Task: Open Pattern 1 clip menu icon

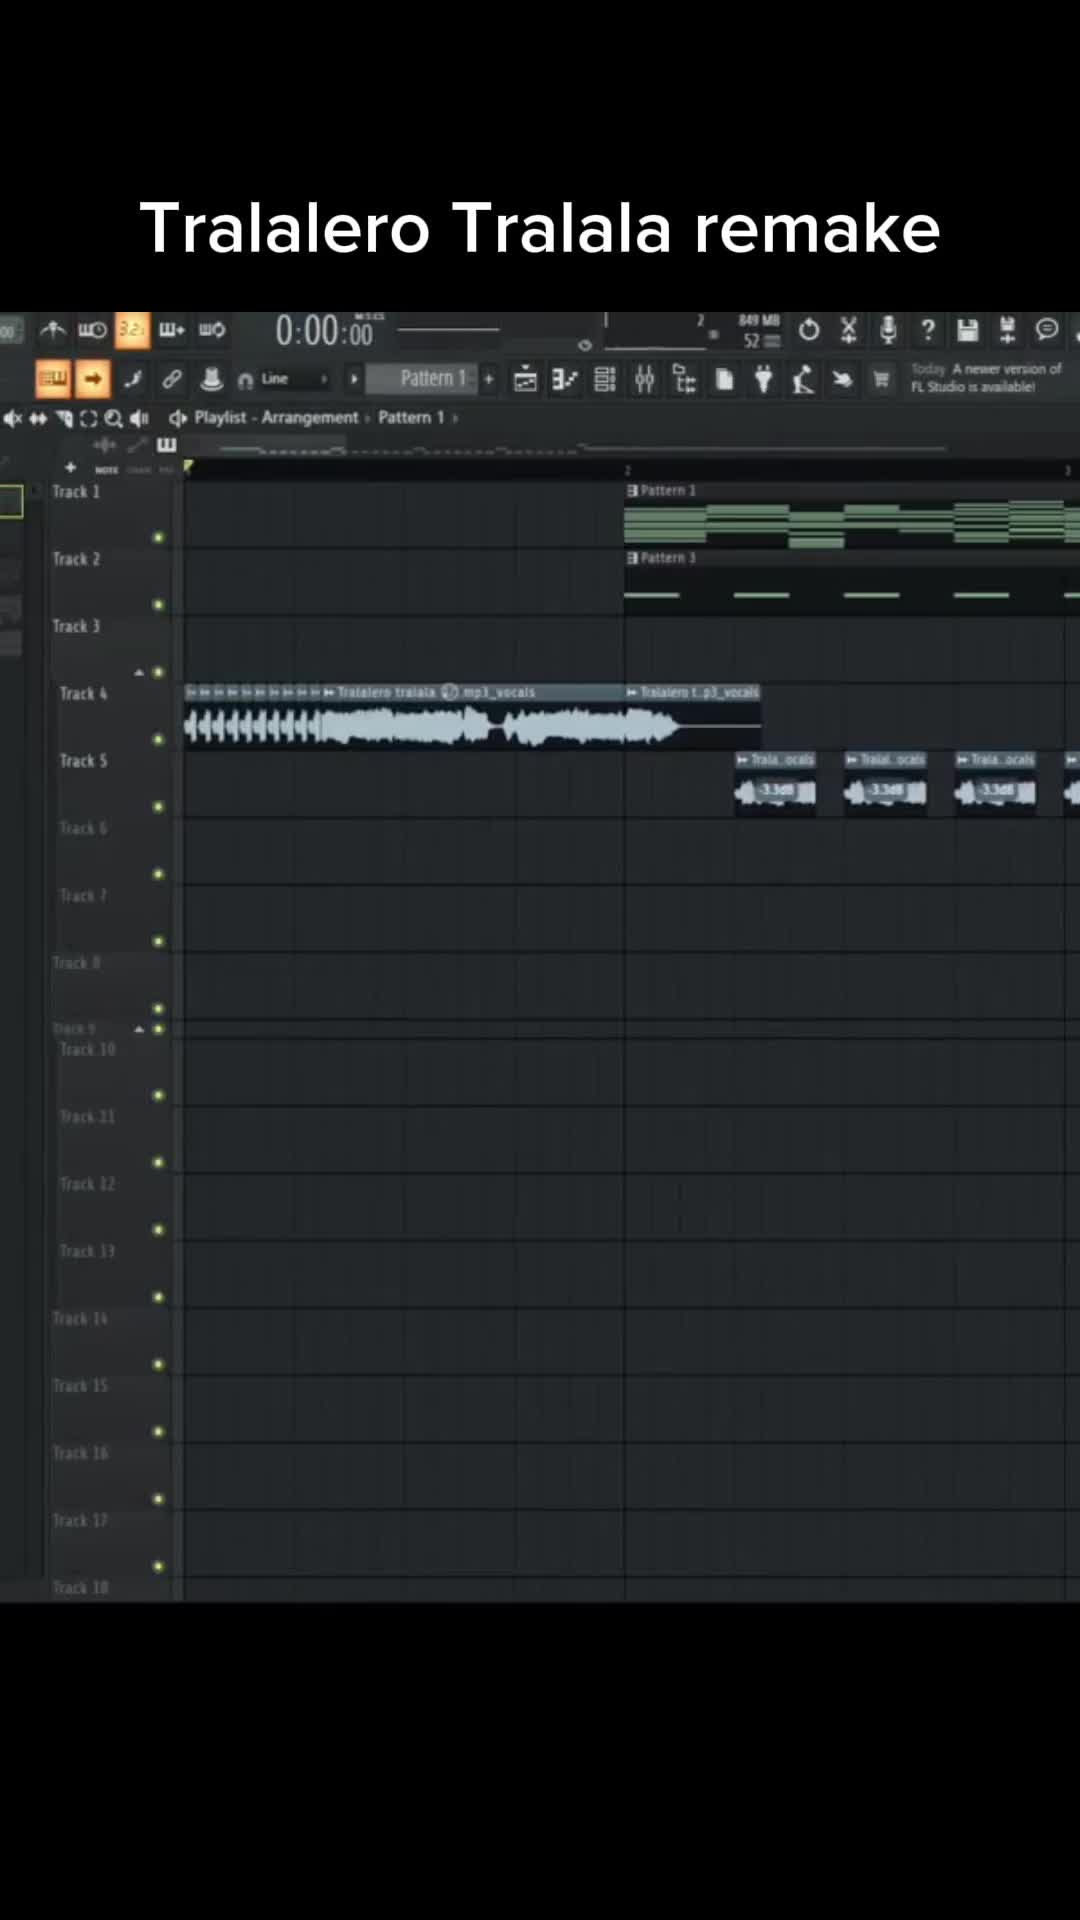Action: point(632,491)
